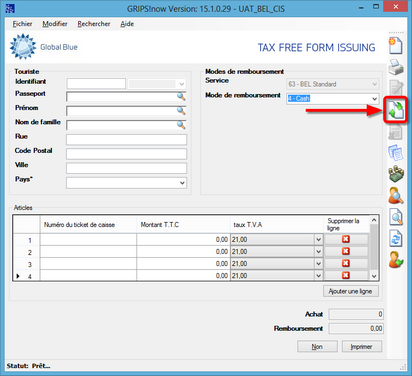412x376 pixels.
Task: Click the Montant T.T.C column header
Action: pyautogui.click(x=183, y=225)
